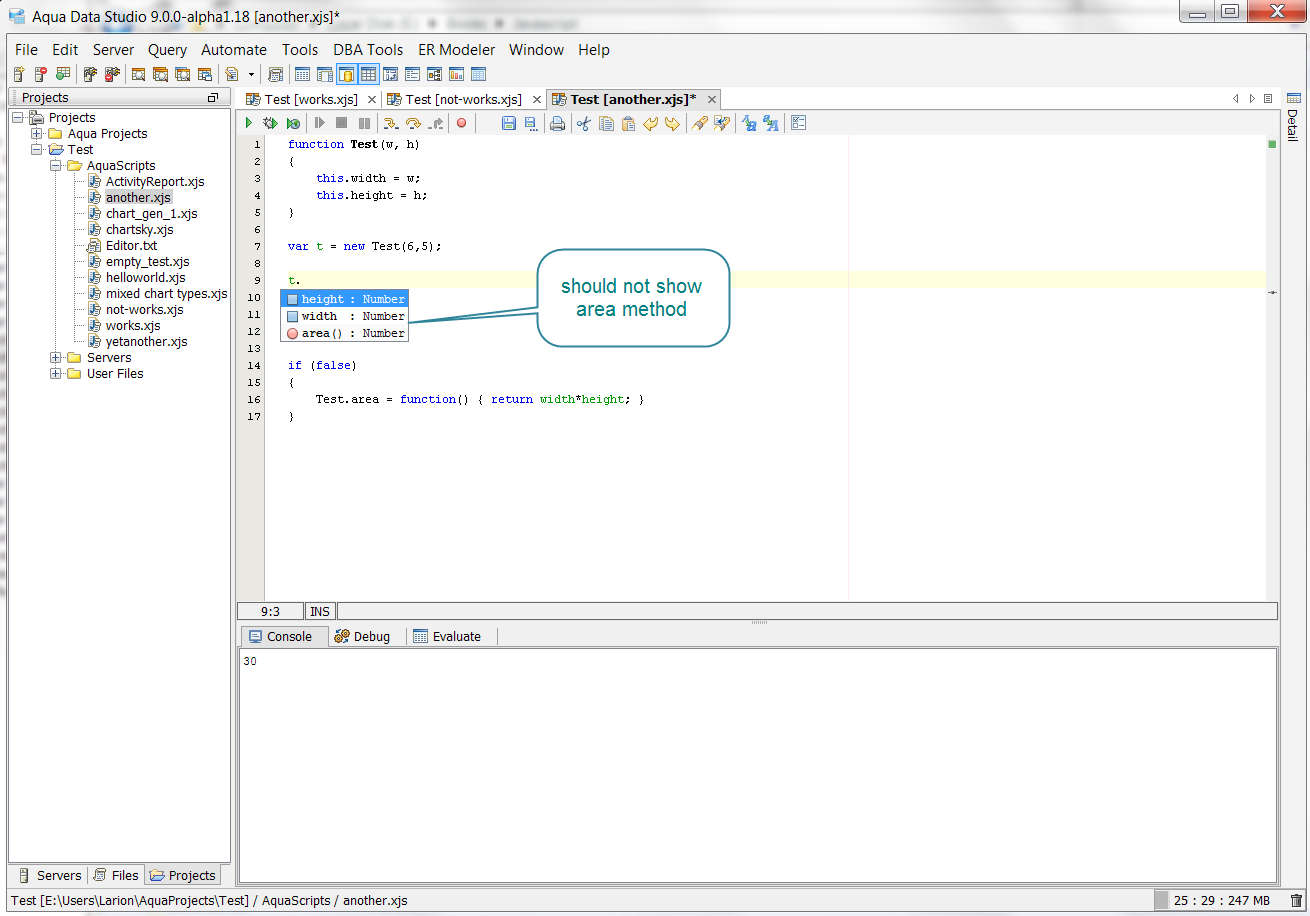
Task: Select yetanother.xjs in the project tree
Action: (x=147, y=342)
